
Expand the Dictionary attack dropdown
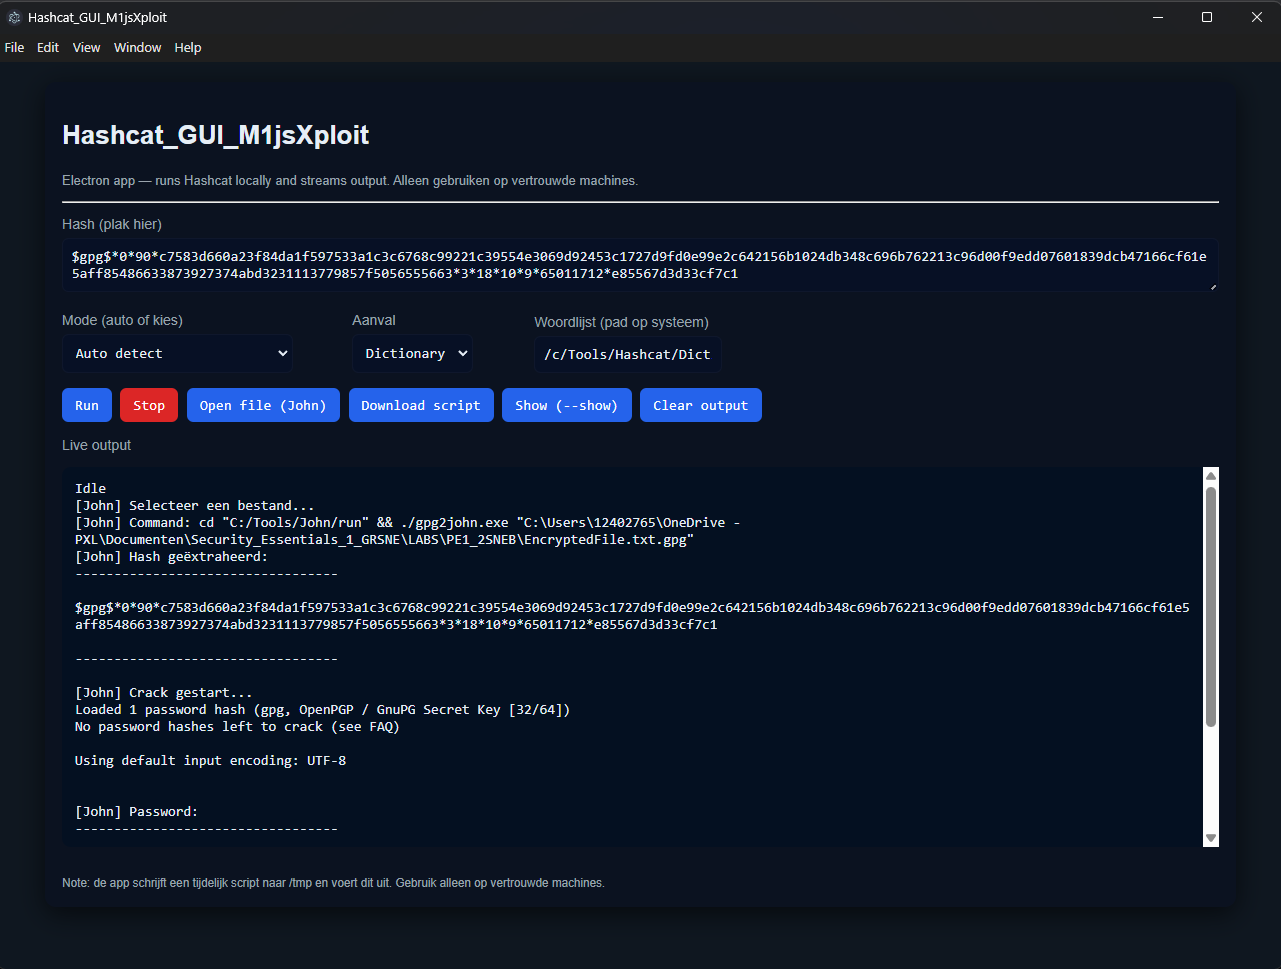coord(412,353)
